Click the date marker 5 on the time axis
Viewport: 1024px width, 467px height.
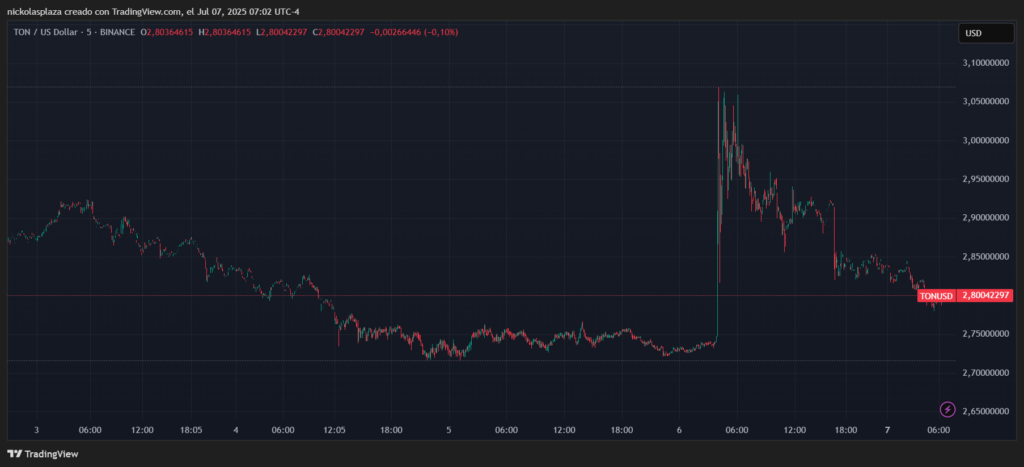(x=449, y=430)
